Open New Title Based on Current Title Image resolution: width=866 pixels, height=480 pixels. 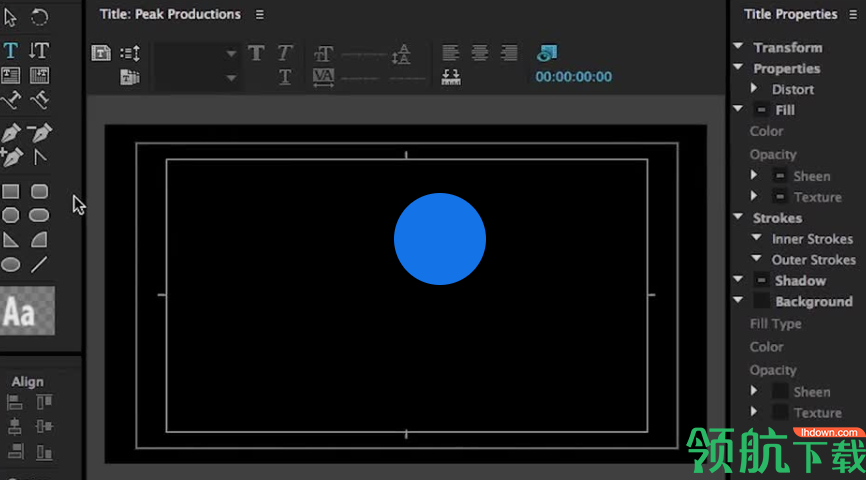tap(101, 53)
